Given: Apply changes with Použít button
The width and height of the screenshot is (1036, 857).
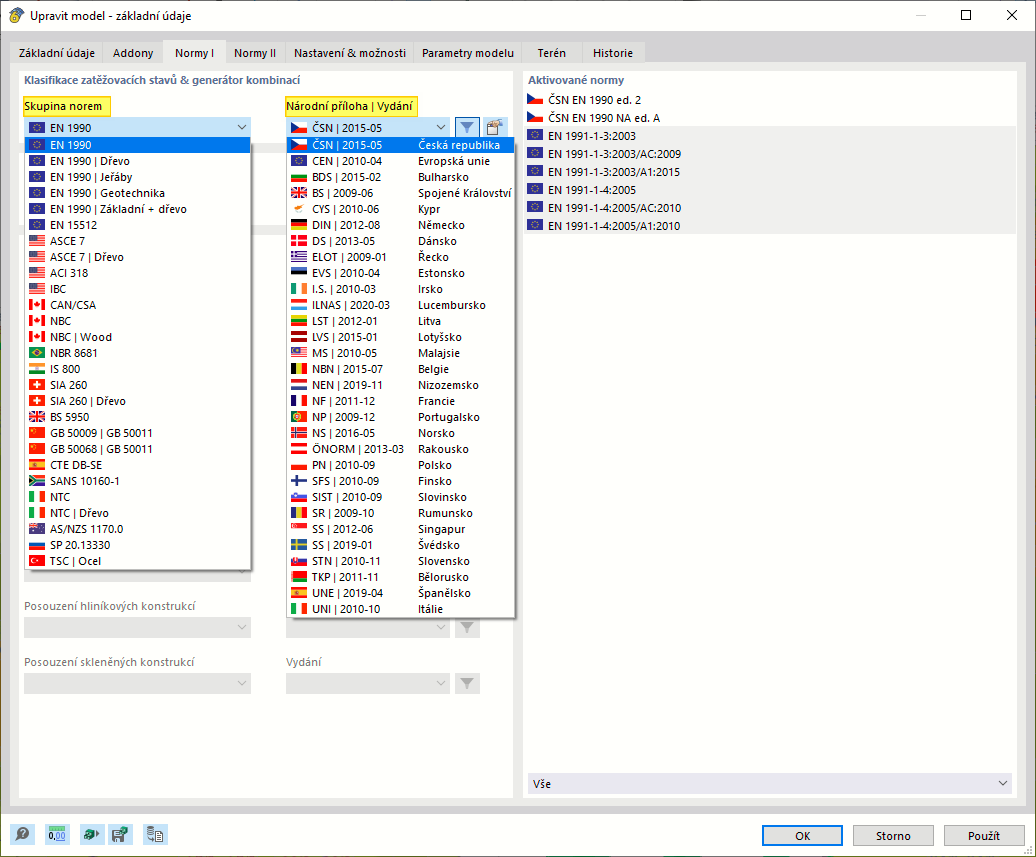Looking at the screenshot, I should click(x=984, y=836).
